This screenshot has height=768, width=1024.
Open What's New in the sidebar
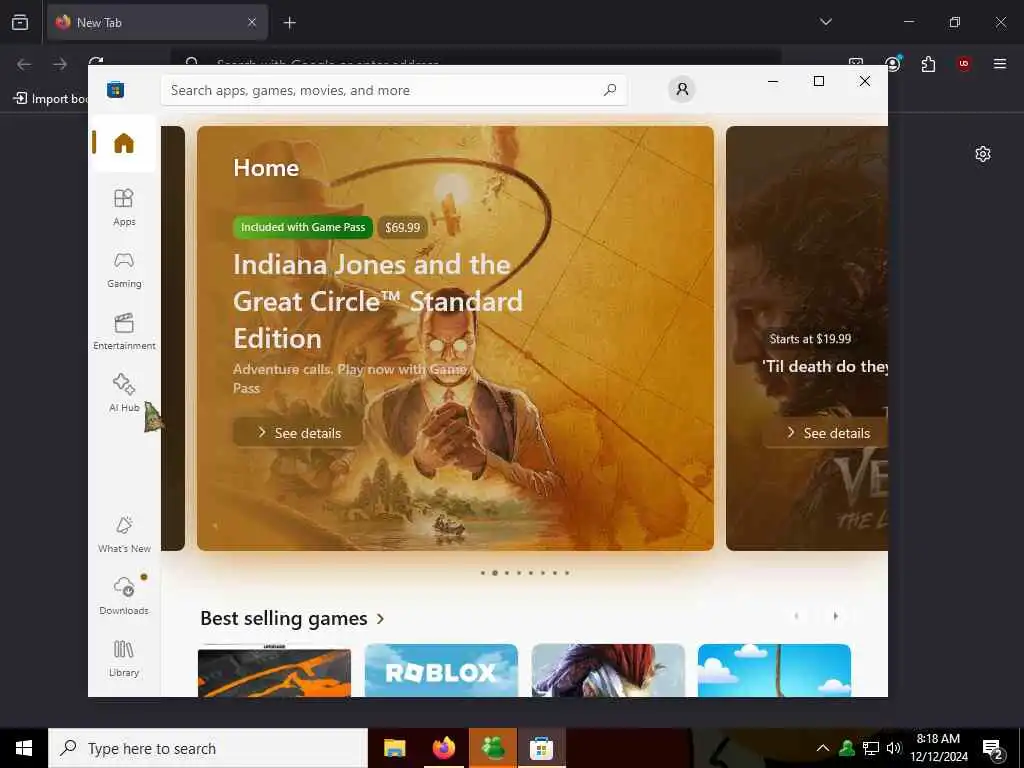[123, 535]
